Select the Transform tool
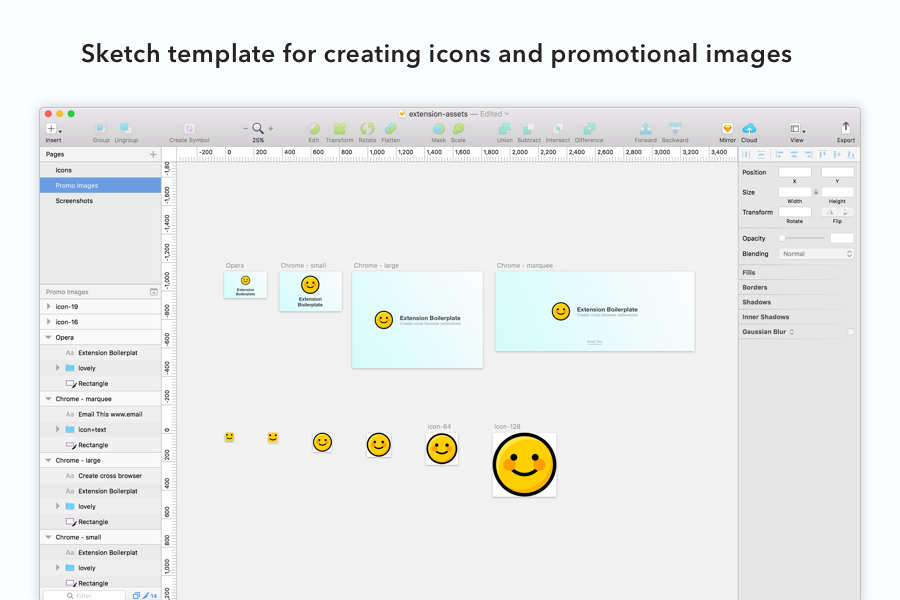Image resolution: width=900 pixels, height=600 pixels. pyautogui.click(x=340, y=129)
